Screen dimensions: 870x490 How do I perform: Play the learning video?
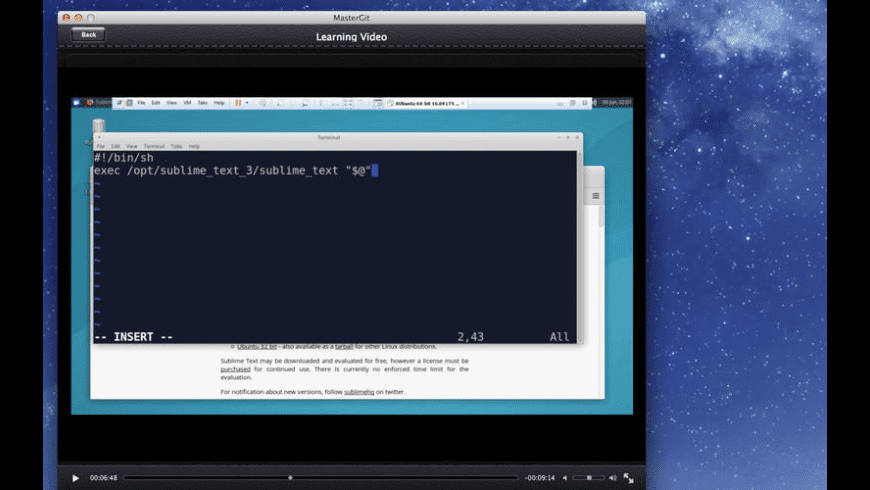click(x=75, y=478)
